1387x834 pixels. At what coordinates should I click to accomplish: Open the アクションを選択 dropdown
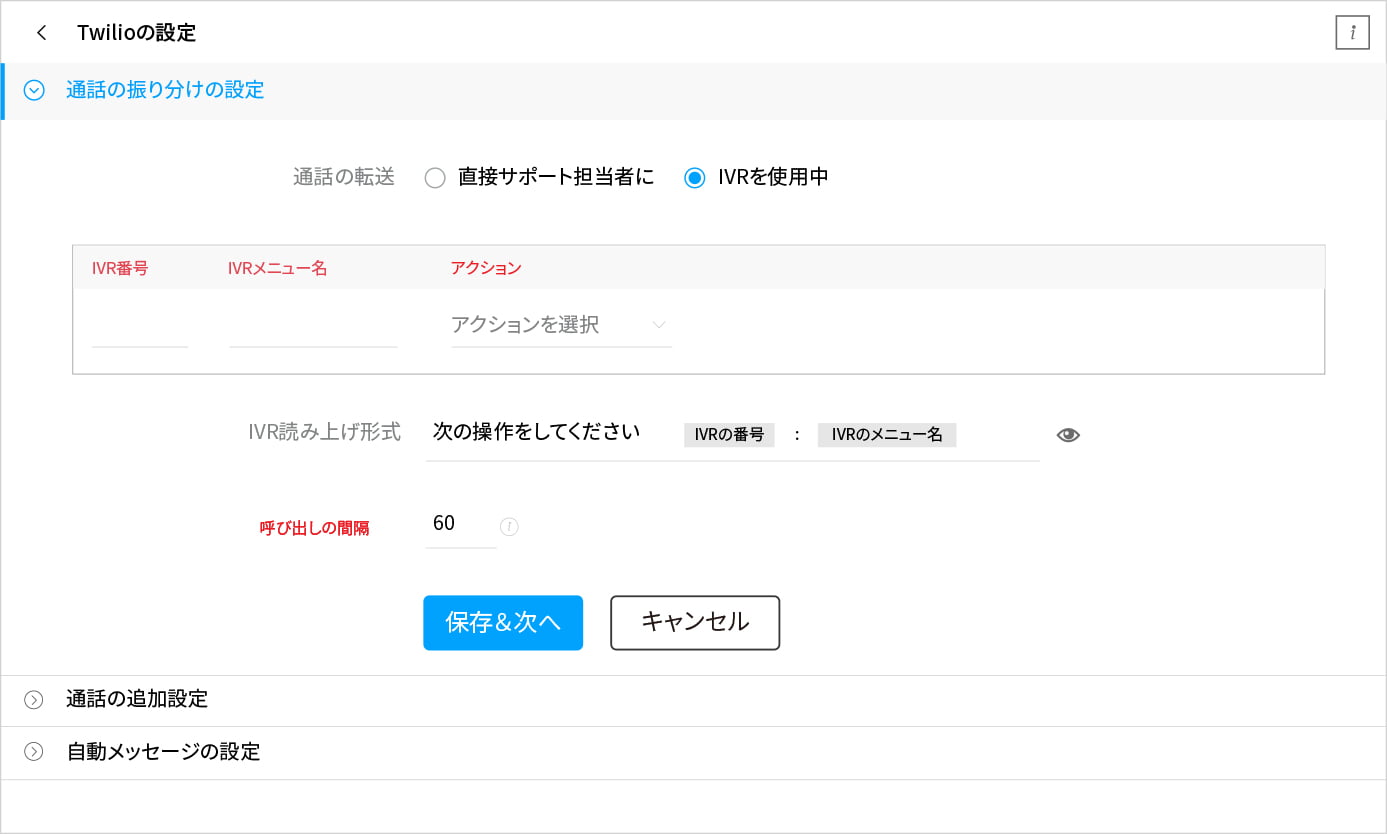coord(560,325)
